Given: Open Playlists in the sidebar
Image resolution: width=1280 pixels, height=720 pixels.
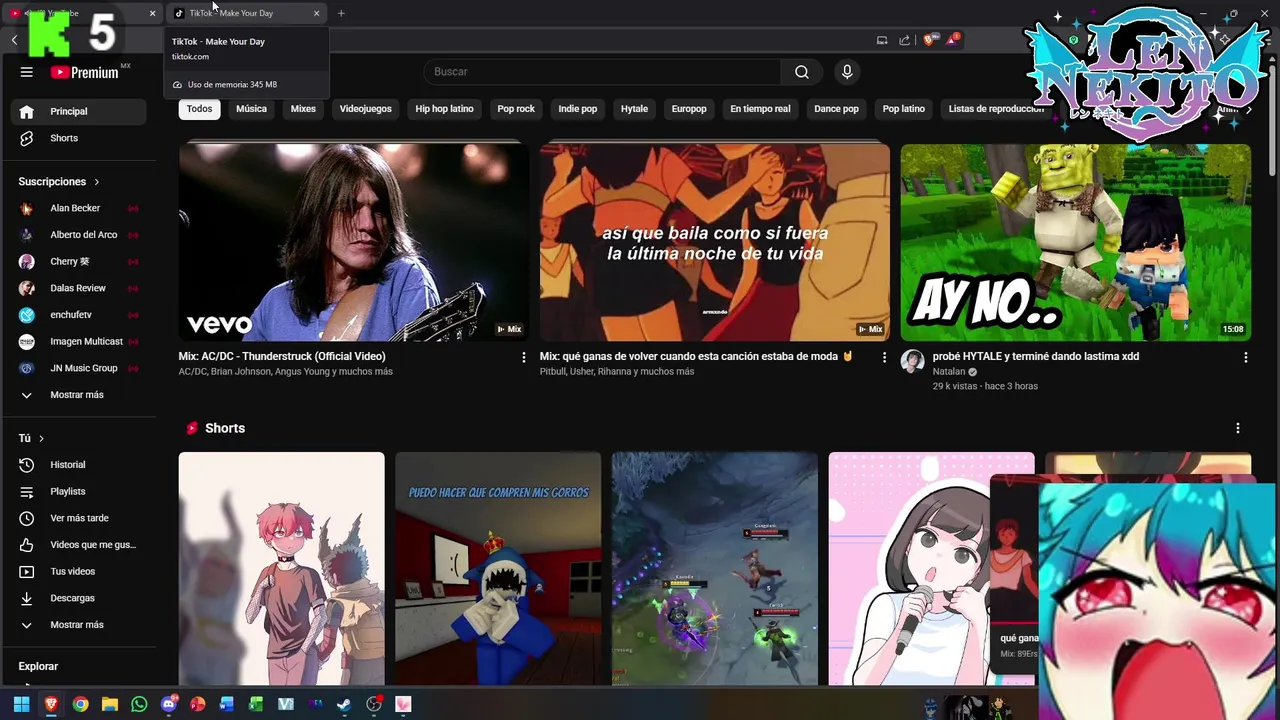Looking at the screenshot, I should tap(79, 492).
